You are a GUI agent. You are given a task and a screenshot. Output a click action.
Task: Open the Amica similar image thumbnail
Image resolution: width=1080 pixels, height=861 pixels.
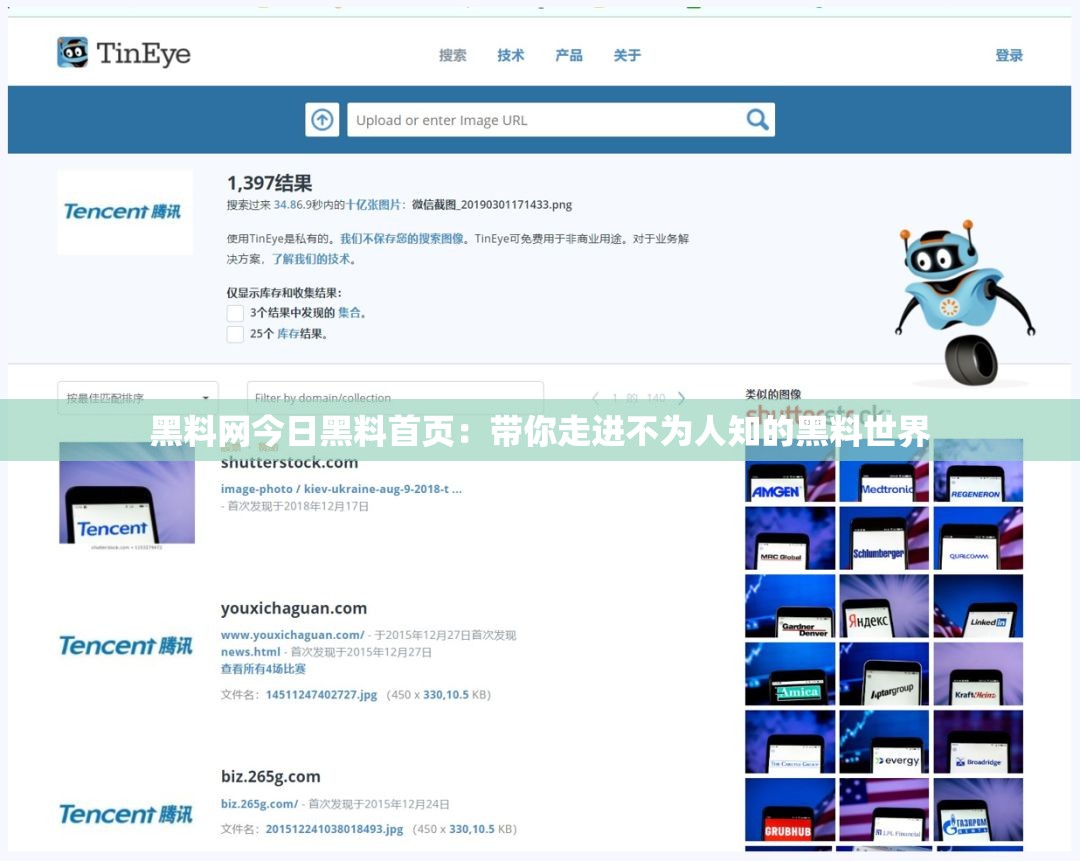(x=790, y=674)
